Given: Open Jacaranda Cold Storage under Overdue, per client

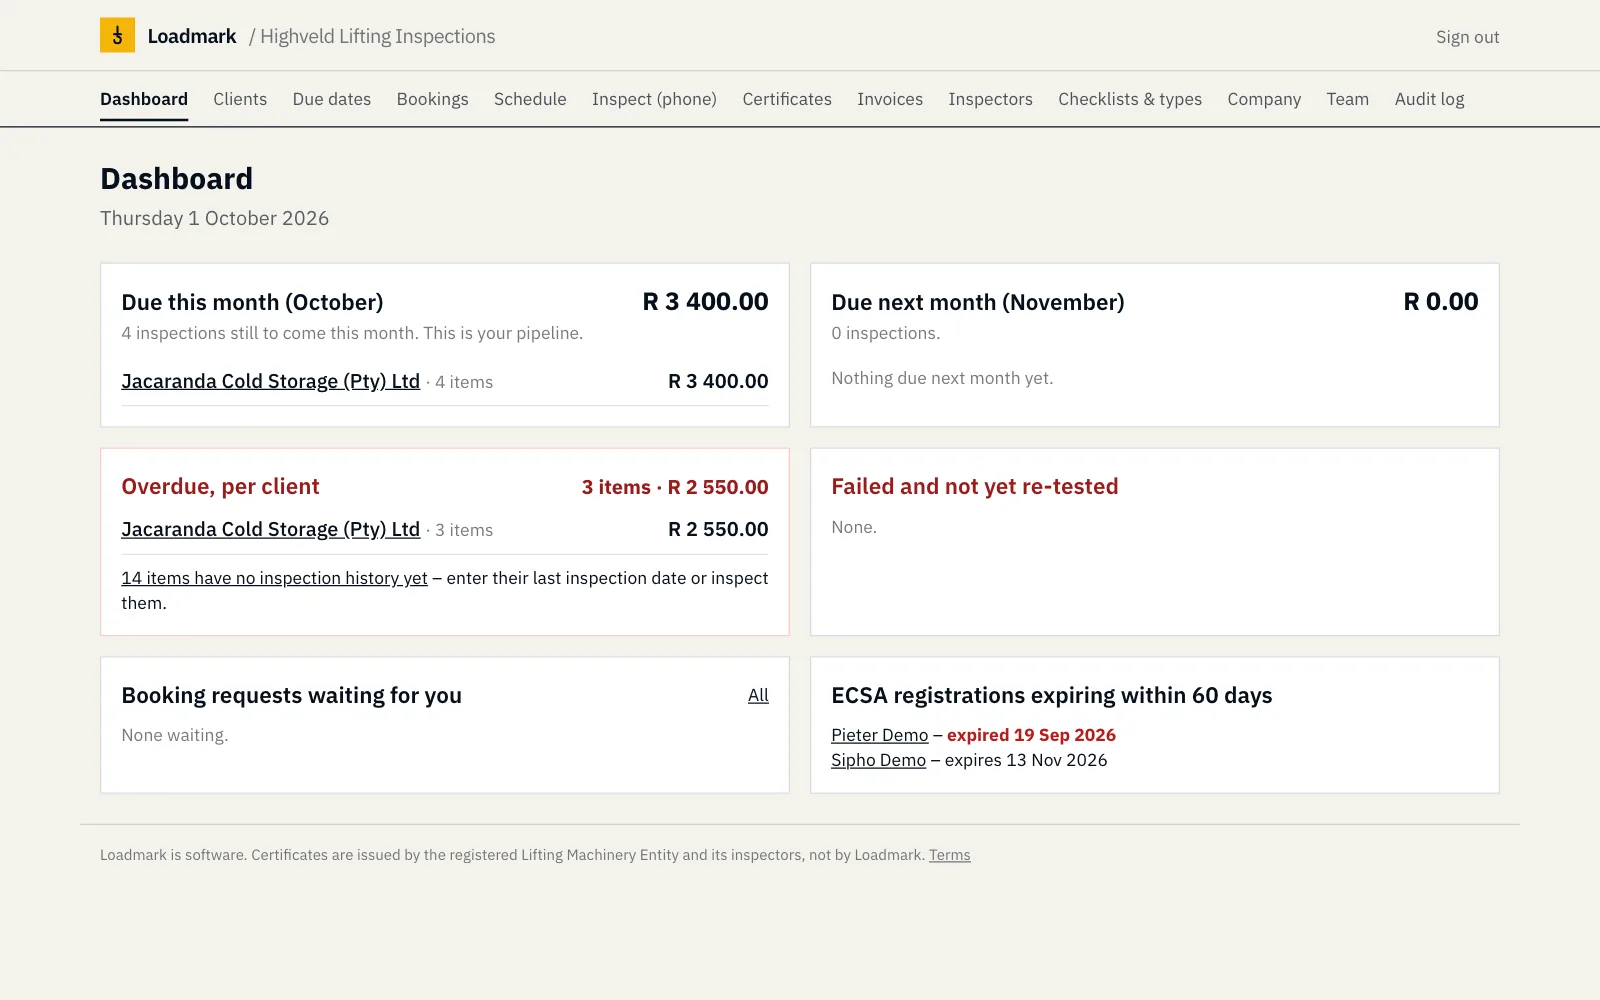Looking at the screenshot, I should tap(271, 529).
